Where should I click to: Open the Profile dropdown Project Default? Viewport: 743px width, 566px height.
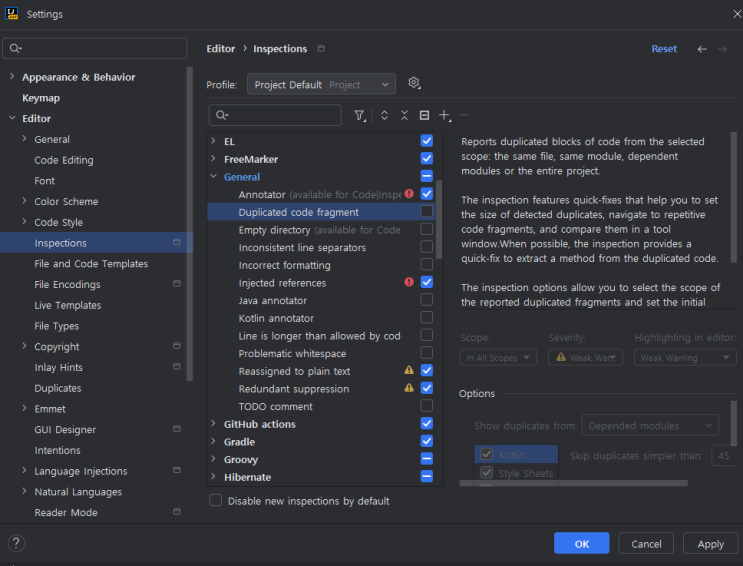coord(321,85)
